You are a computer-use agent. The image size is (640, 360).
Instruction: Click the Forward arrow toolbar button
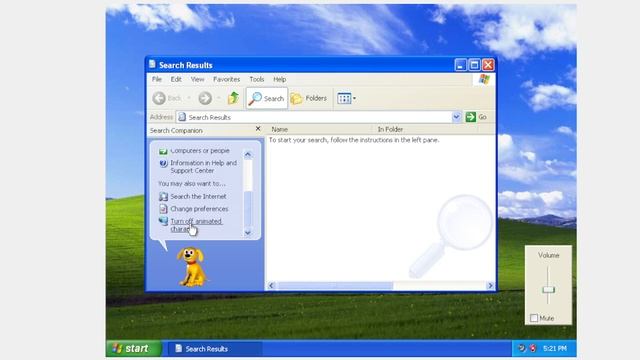pos(205,98)
